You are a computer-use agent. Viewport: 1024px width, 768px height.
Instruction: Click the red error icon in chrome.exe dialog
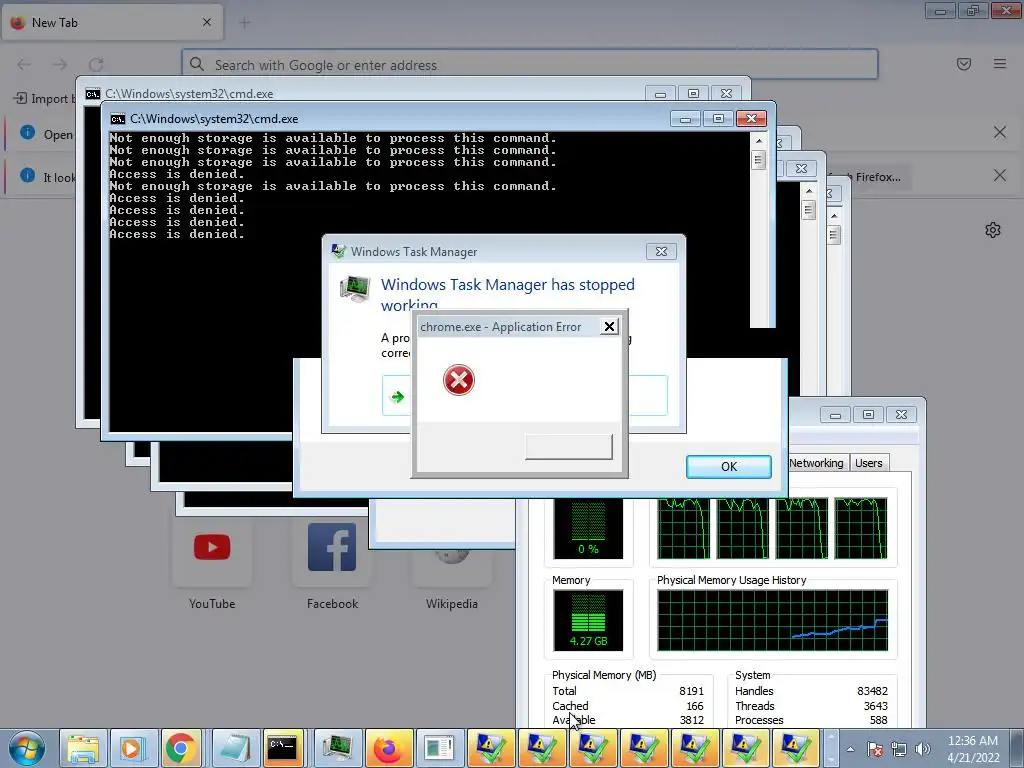tap(458, 380)
